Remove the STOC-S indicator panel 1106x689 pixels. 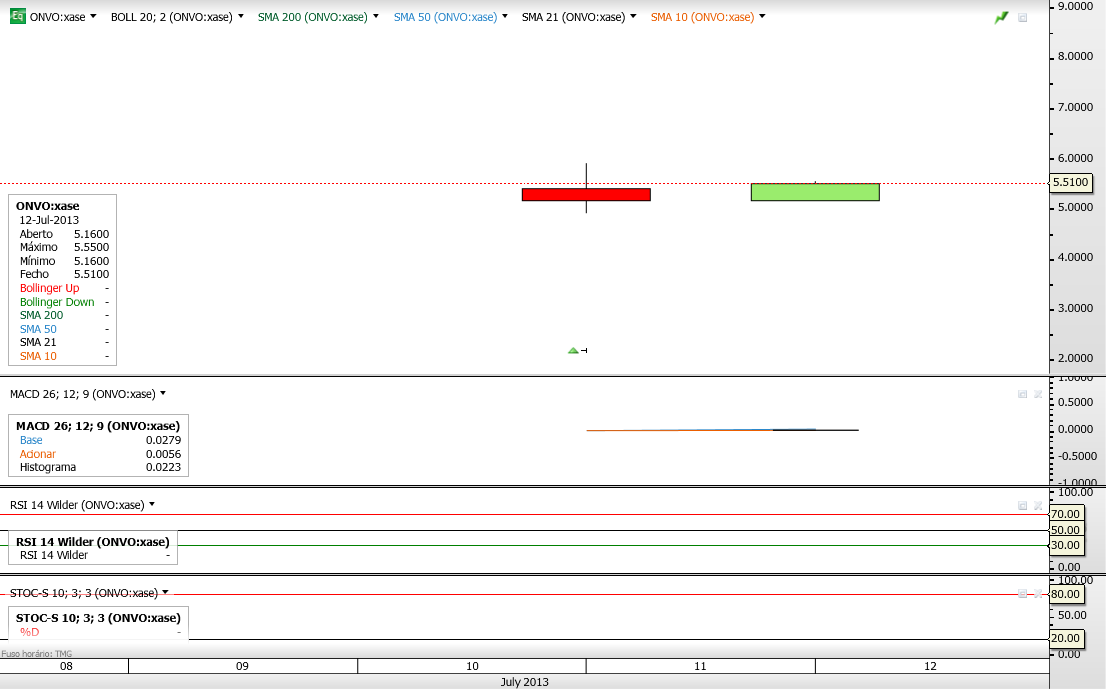tap(1038, 594)
